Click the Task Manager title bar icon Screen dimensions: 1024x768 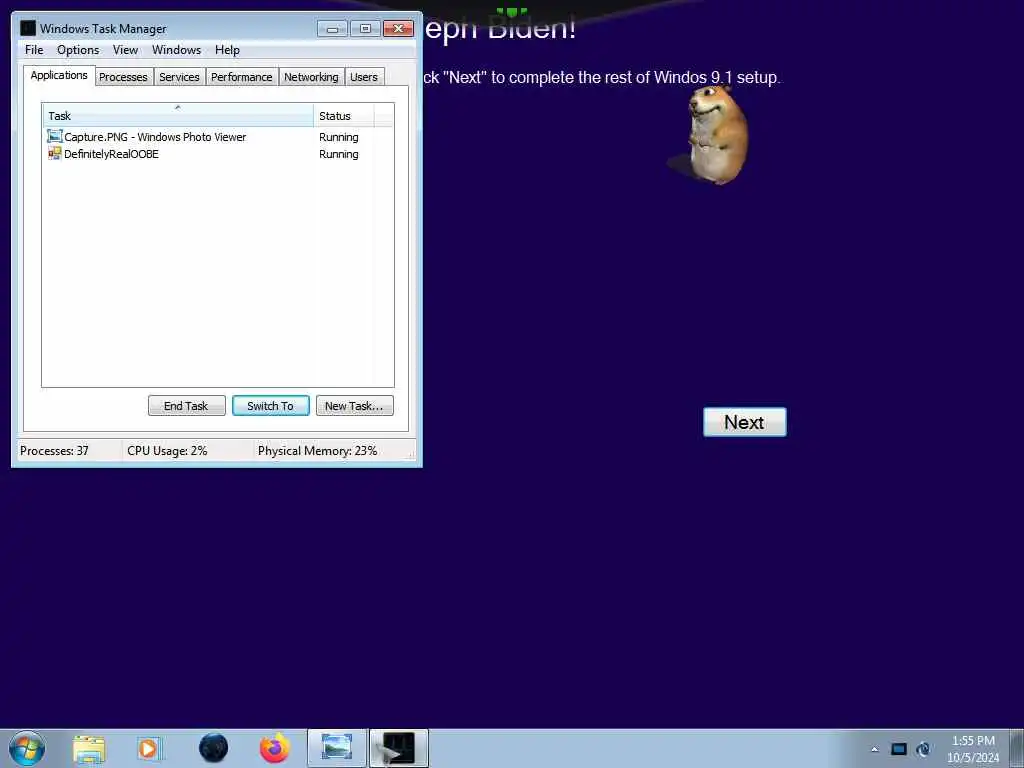(x=27, y=28)
